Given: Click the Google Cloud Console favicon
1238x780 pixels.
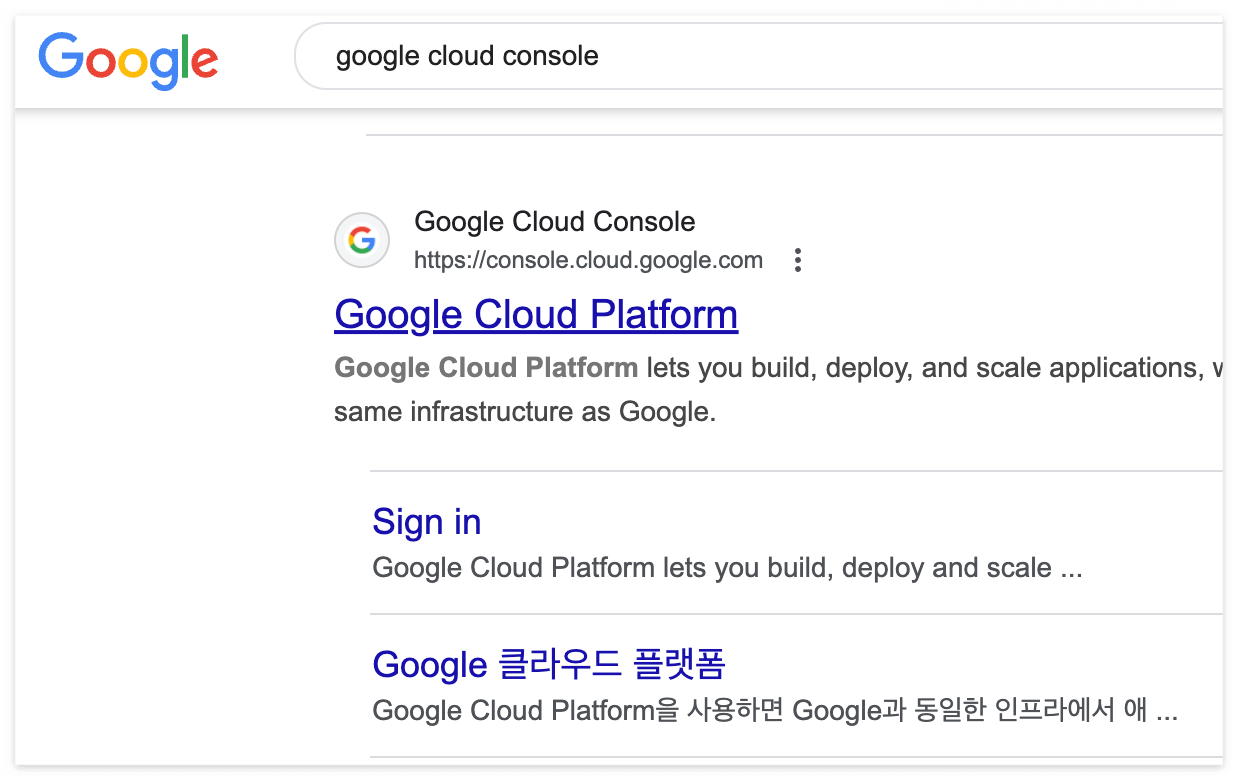Looking at the screenshot, I should (x=361, y=241).
